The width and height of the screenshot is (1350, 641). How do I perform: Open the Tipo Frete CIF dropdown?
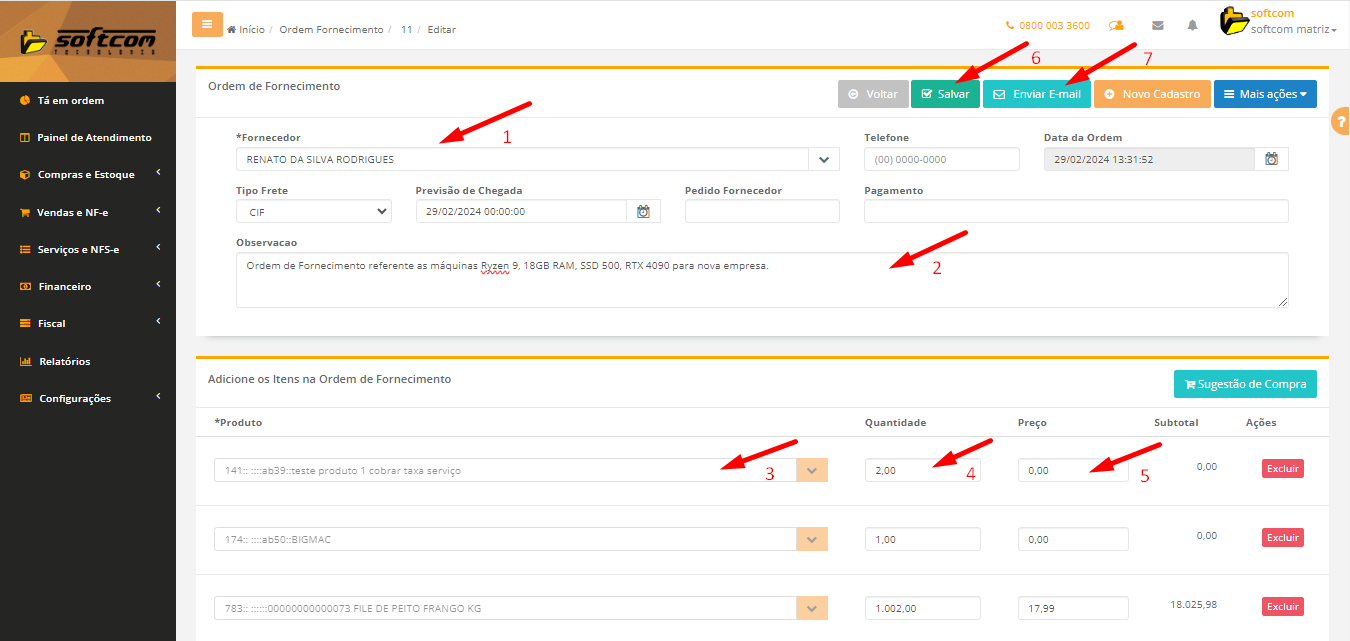click(x=313, y=211)
